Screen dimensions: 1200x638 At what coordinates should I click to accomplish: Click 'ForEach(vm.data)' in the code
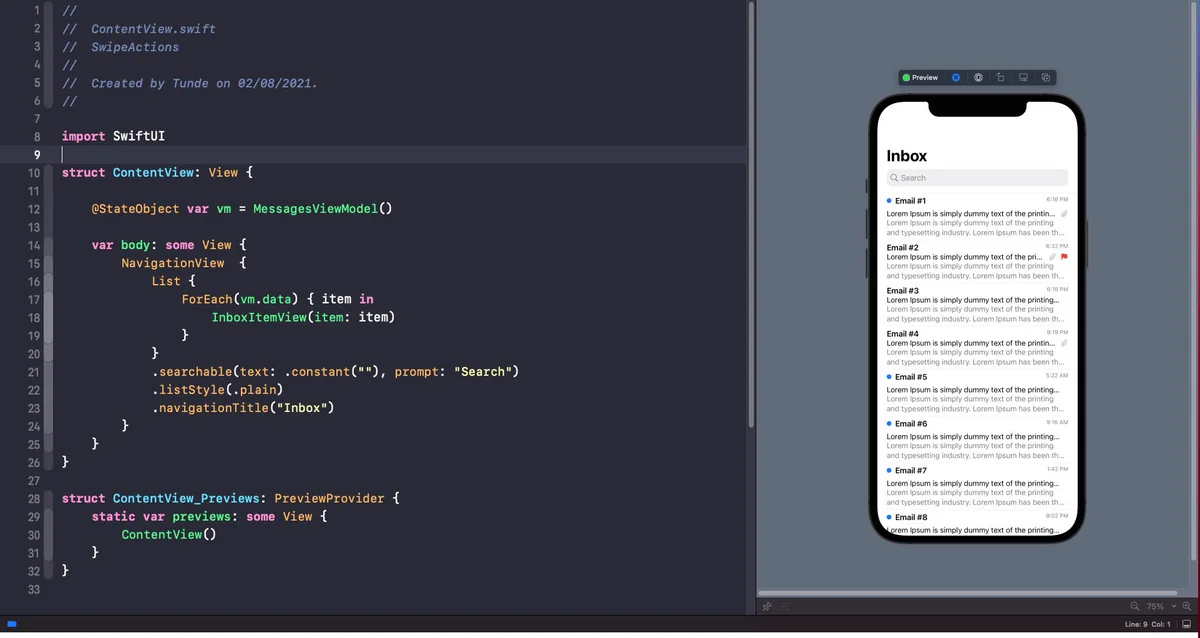click(x=241, y=299)
